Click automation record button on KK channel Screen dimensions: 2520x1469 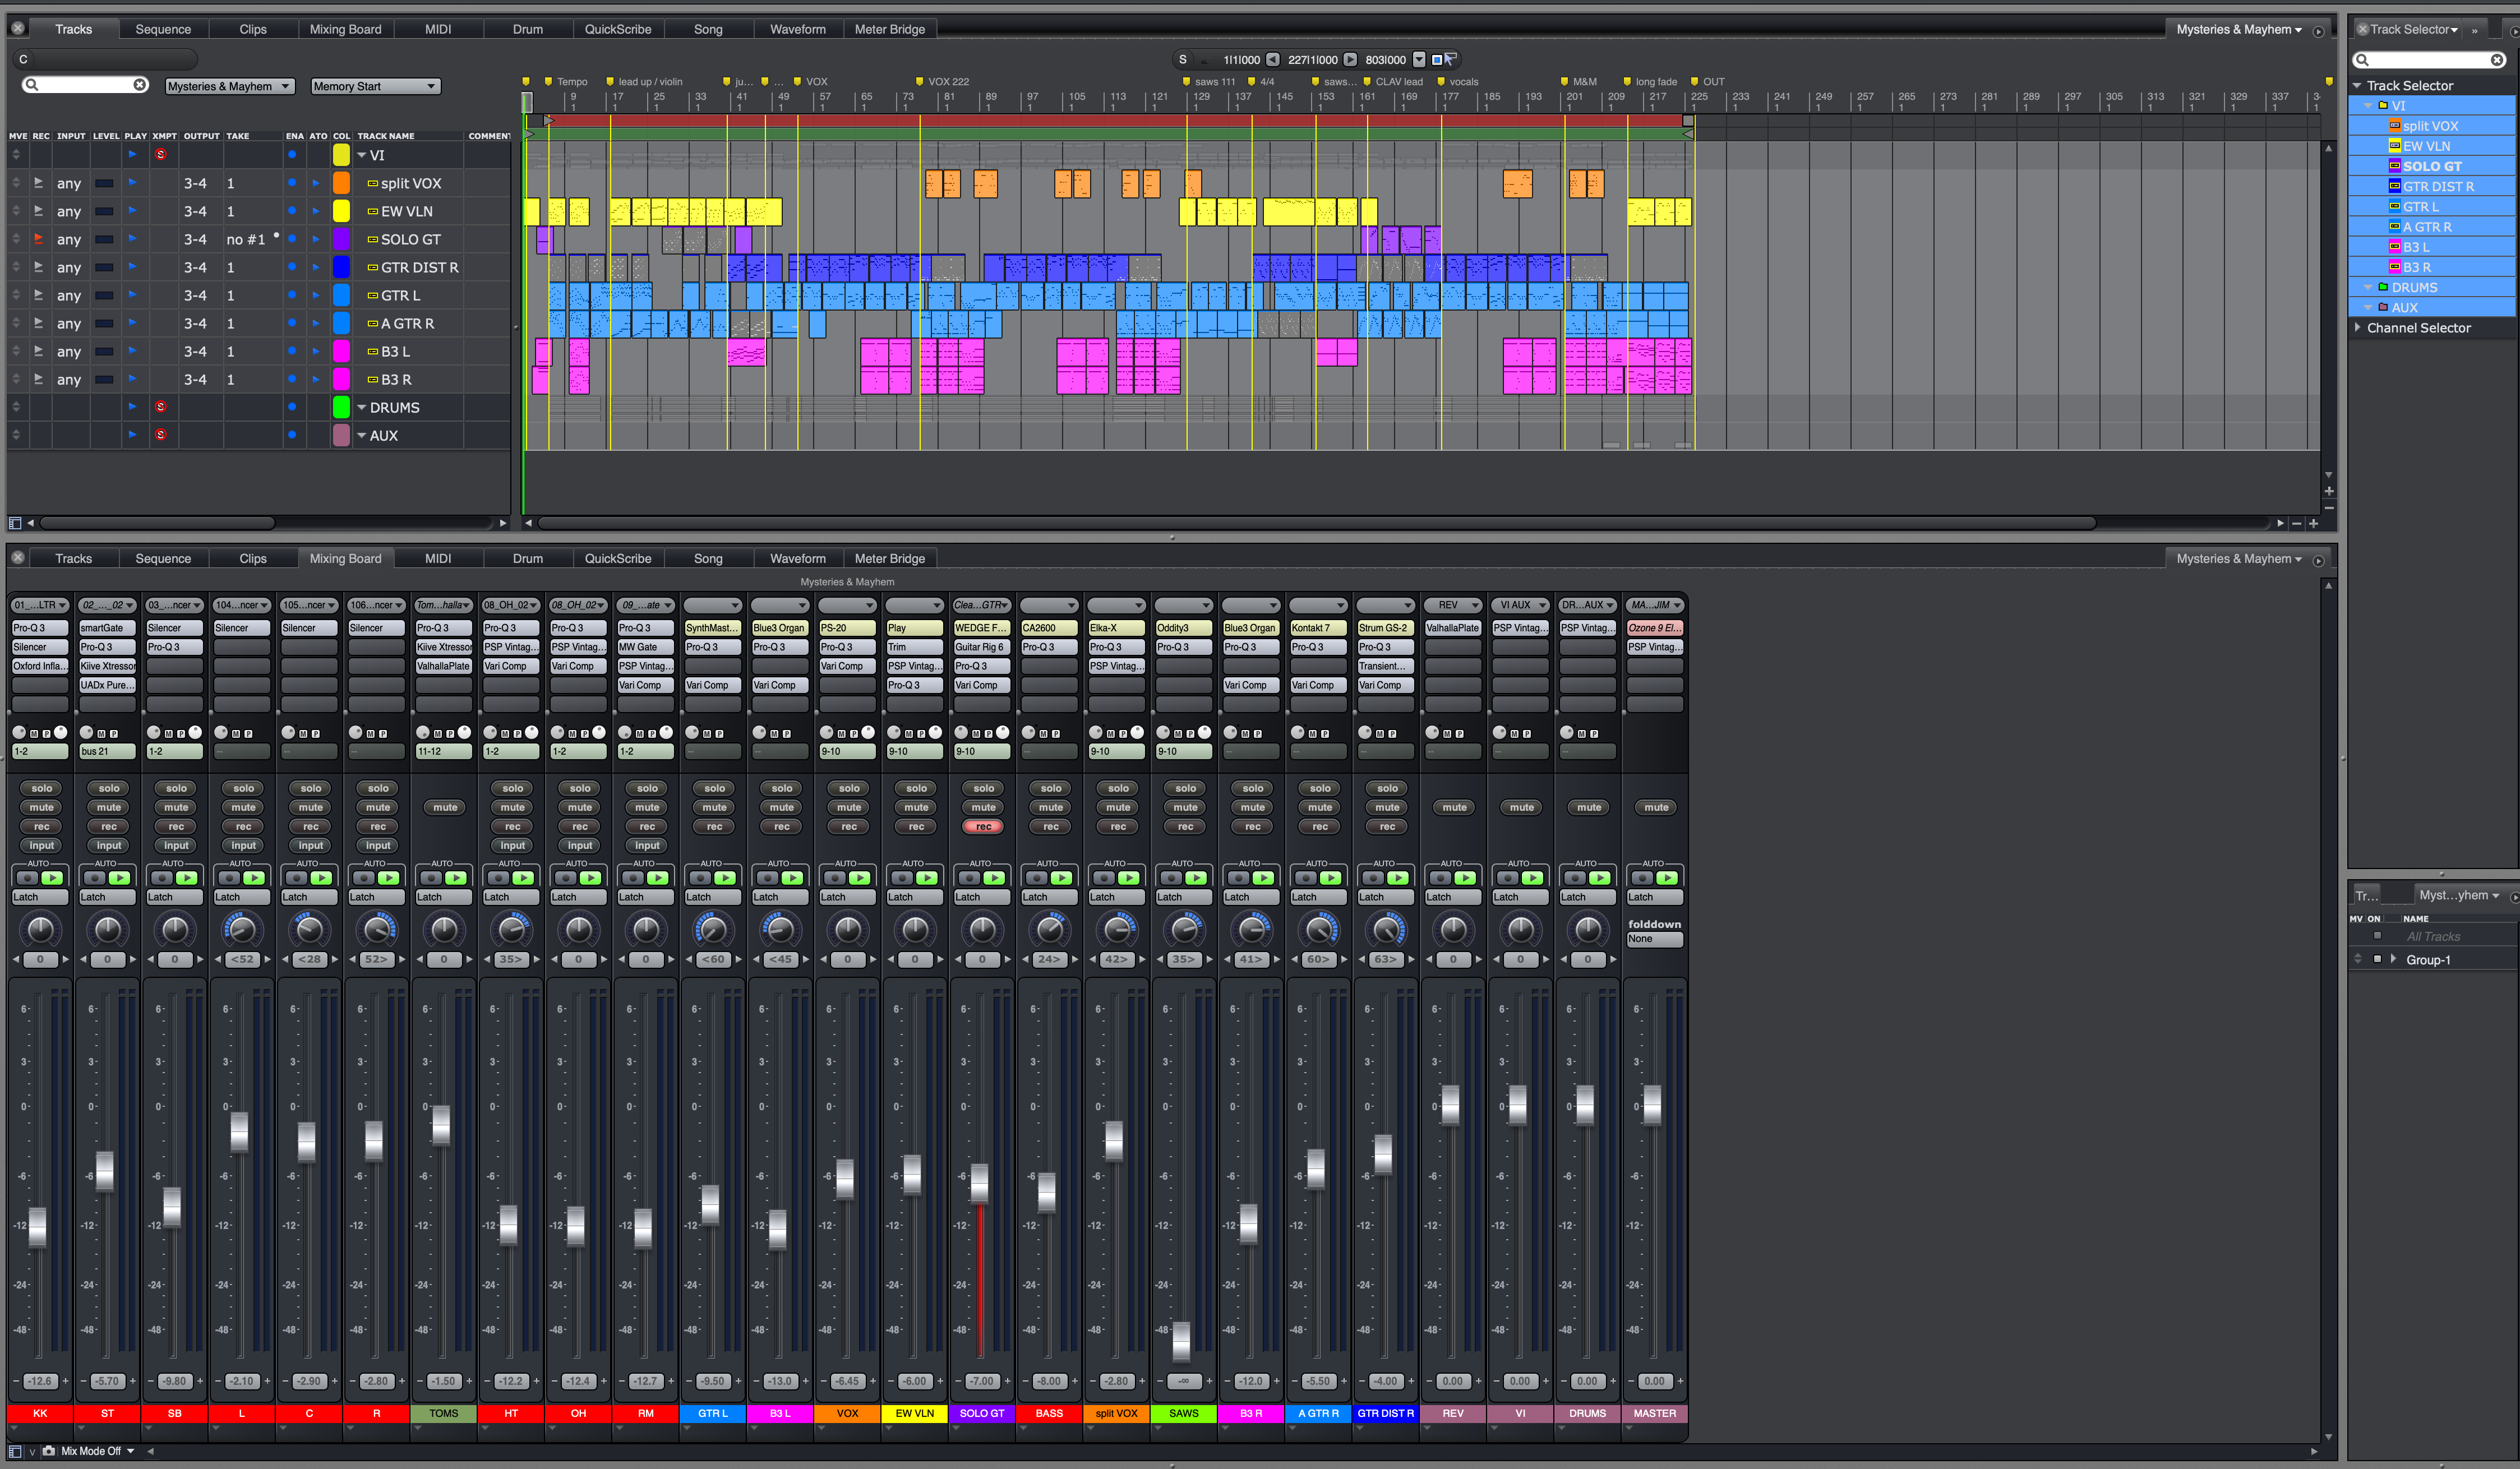pos(27,878)
